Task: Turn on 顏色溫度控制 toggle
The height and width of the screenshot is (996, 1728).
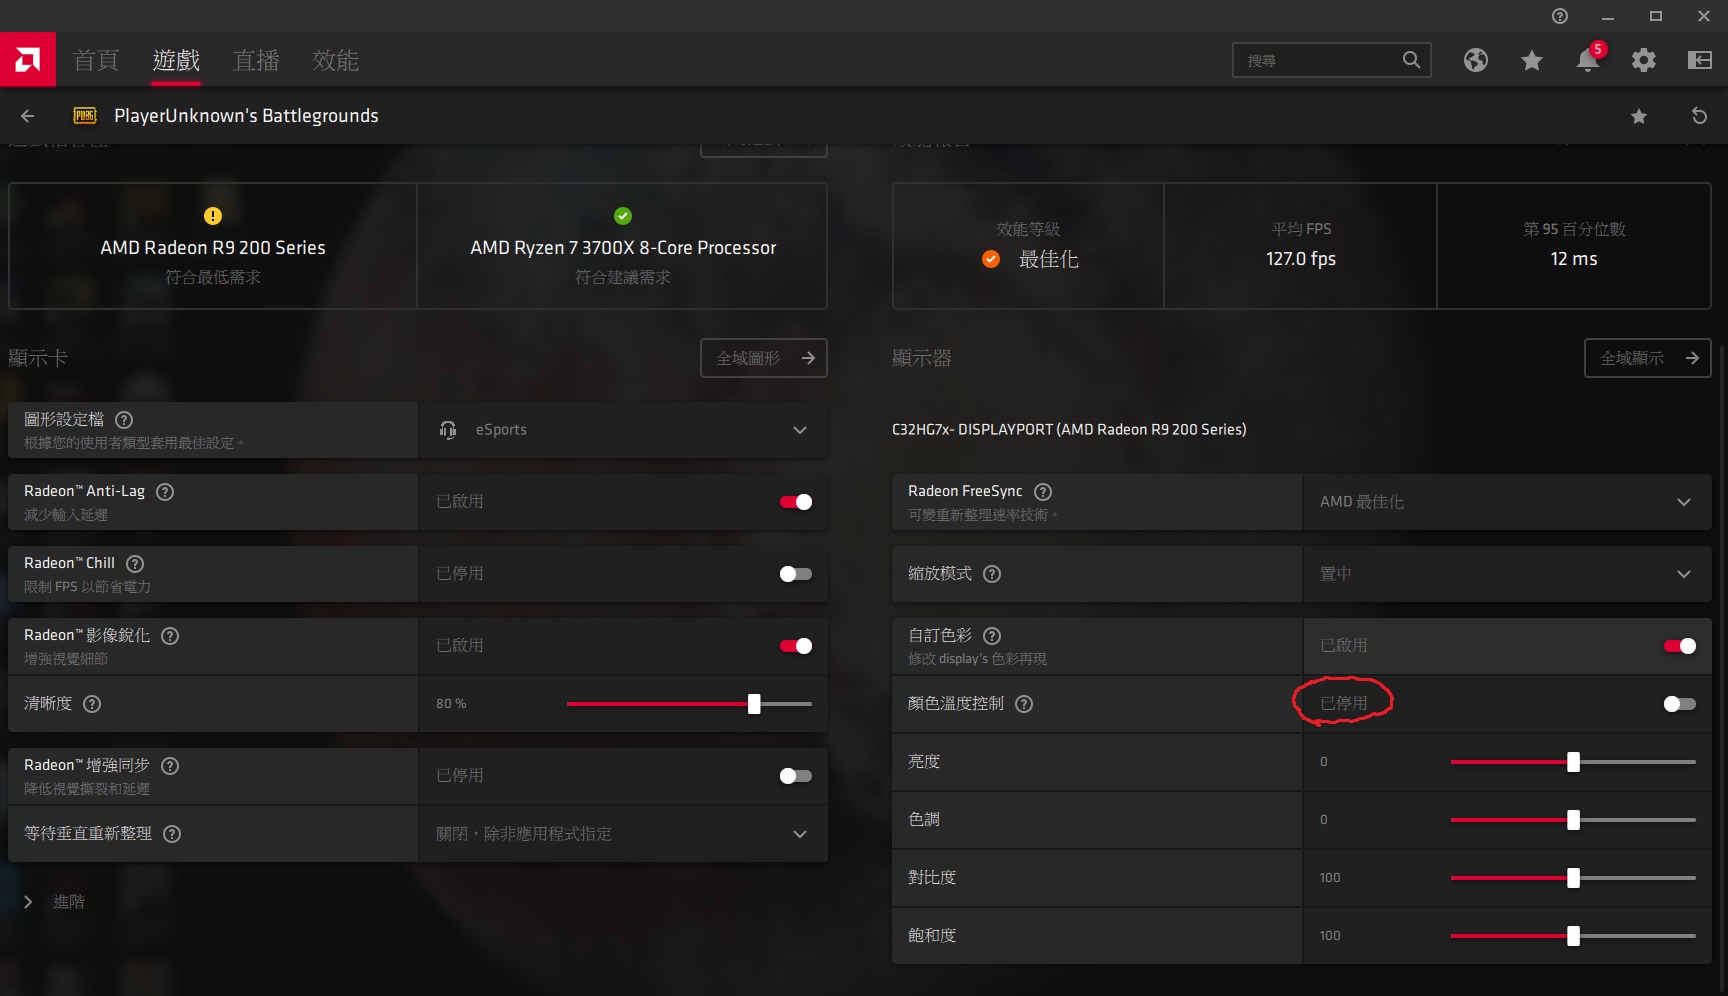Action: 1679,704
